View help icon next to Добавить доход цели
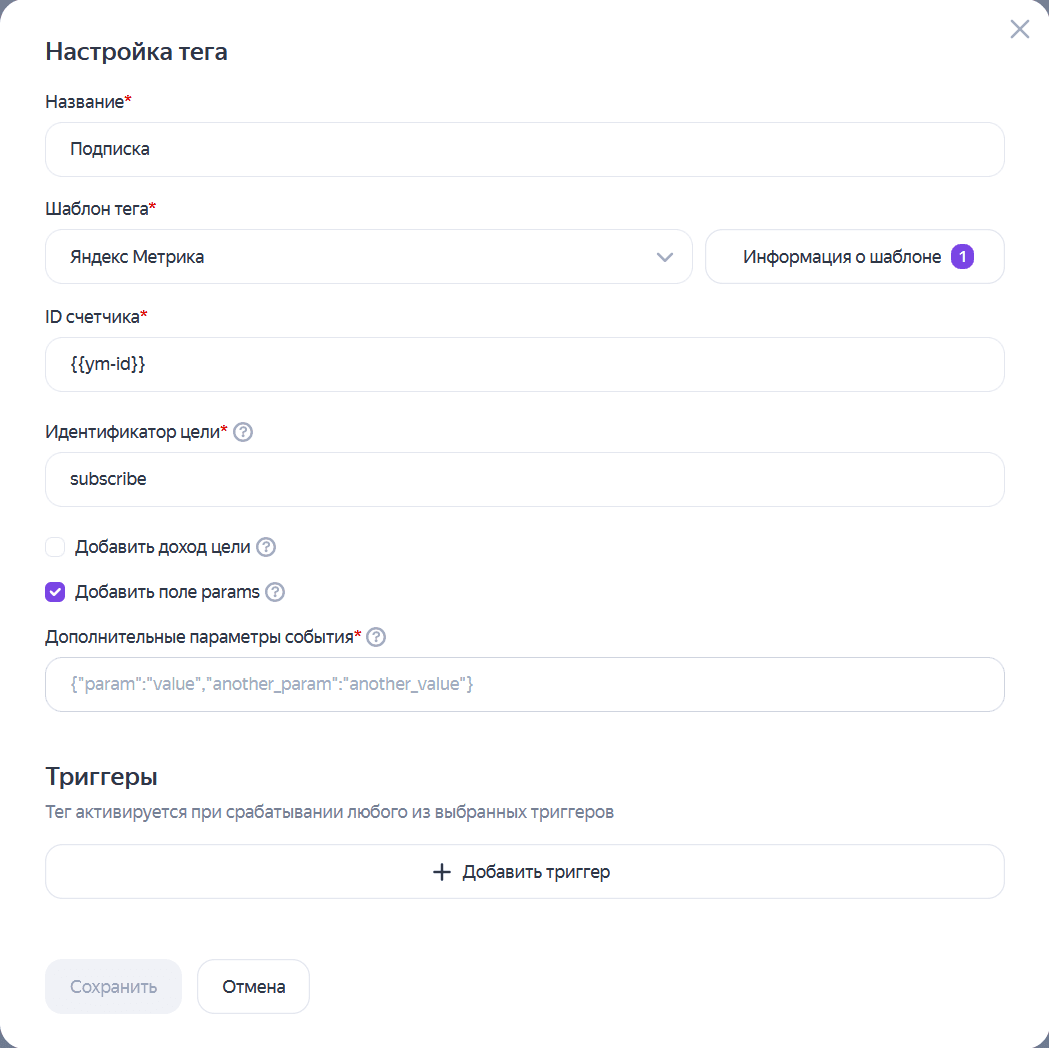Viewport: 1049px width, 1048px height. coord(265,546)
